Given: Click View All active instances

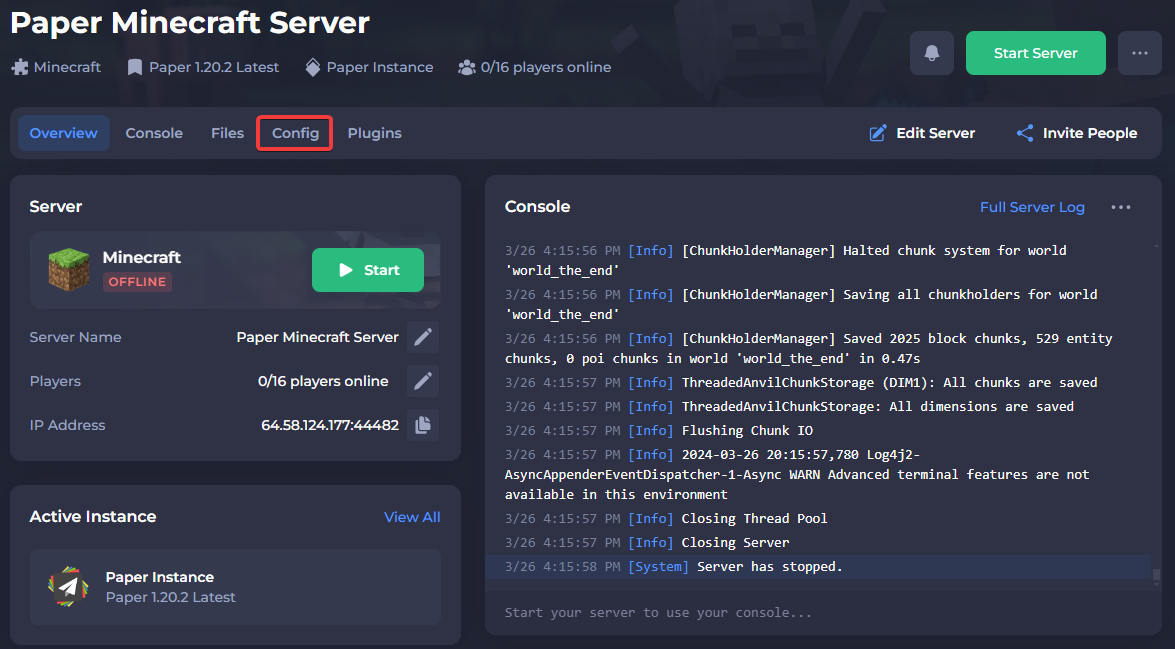Looking at the screenshot, I should 412,517.
